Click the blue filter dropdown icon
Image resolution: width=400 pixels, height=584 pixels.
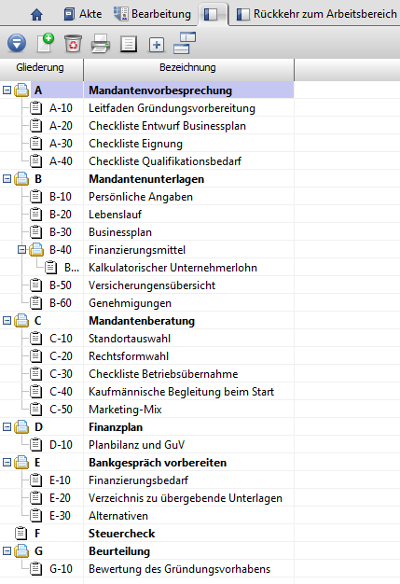[16, 43]
